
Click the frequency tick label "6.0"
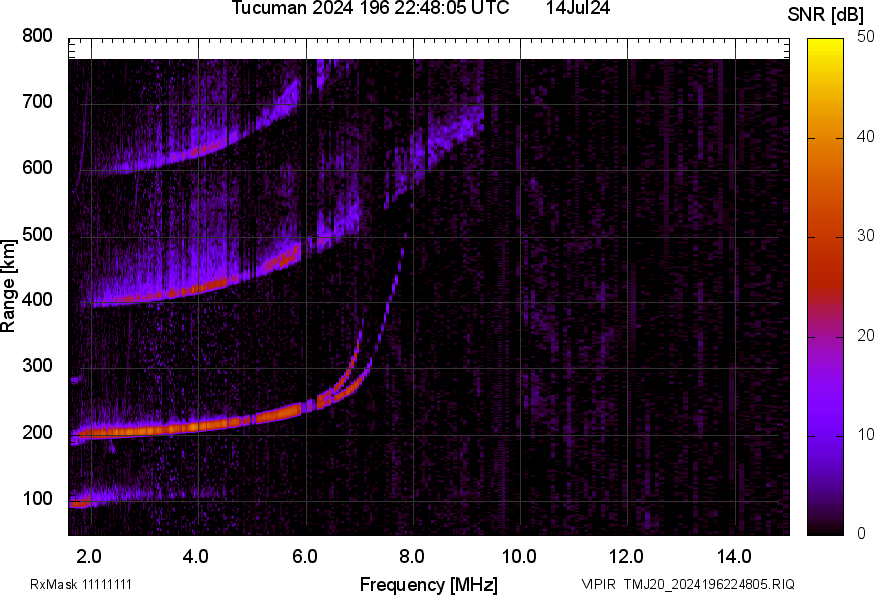click(304, 556)
